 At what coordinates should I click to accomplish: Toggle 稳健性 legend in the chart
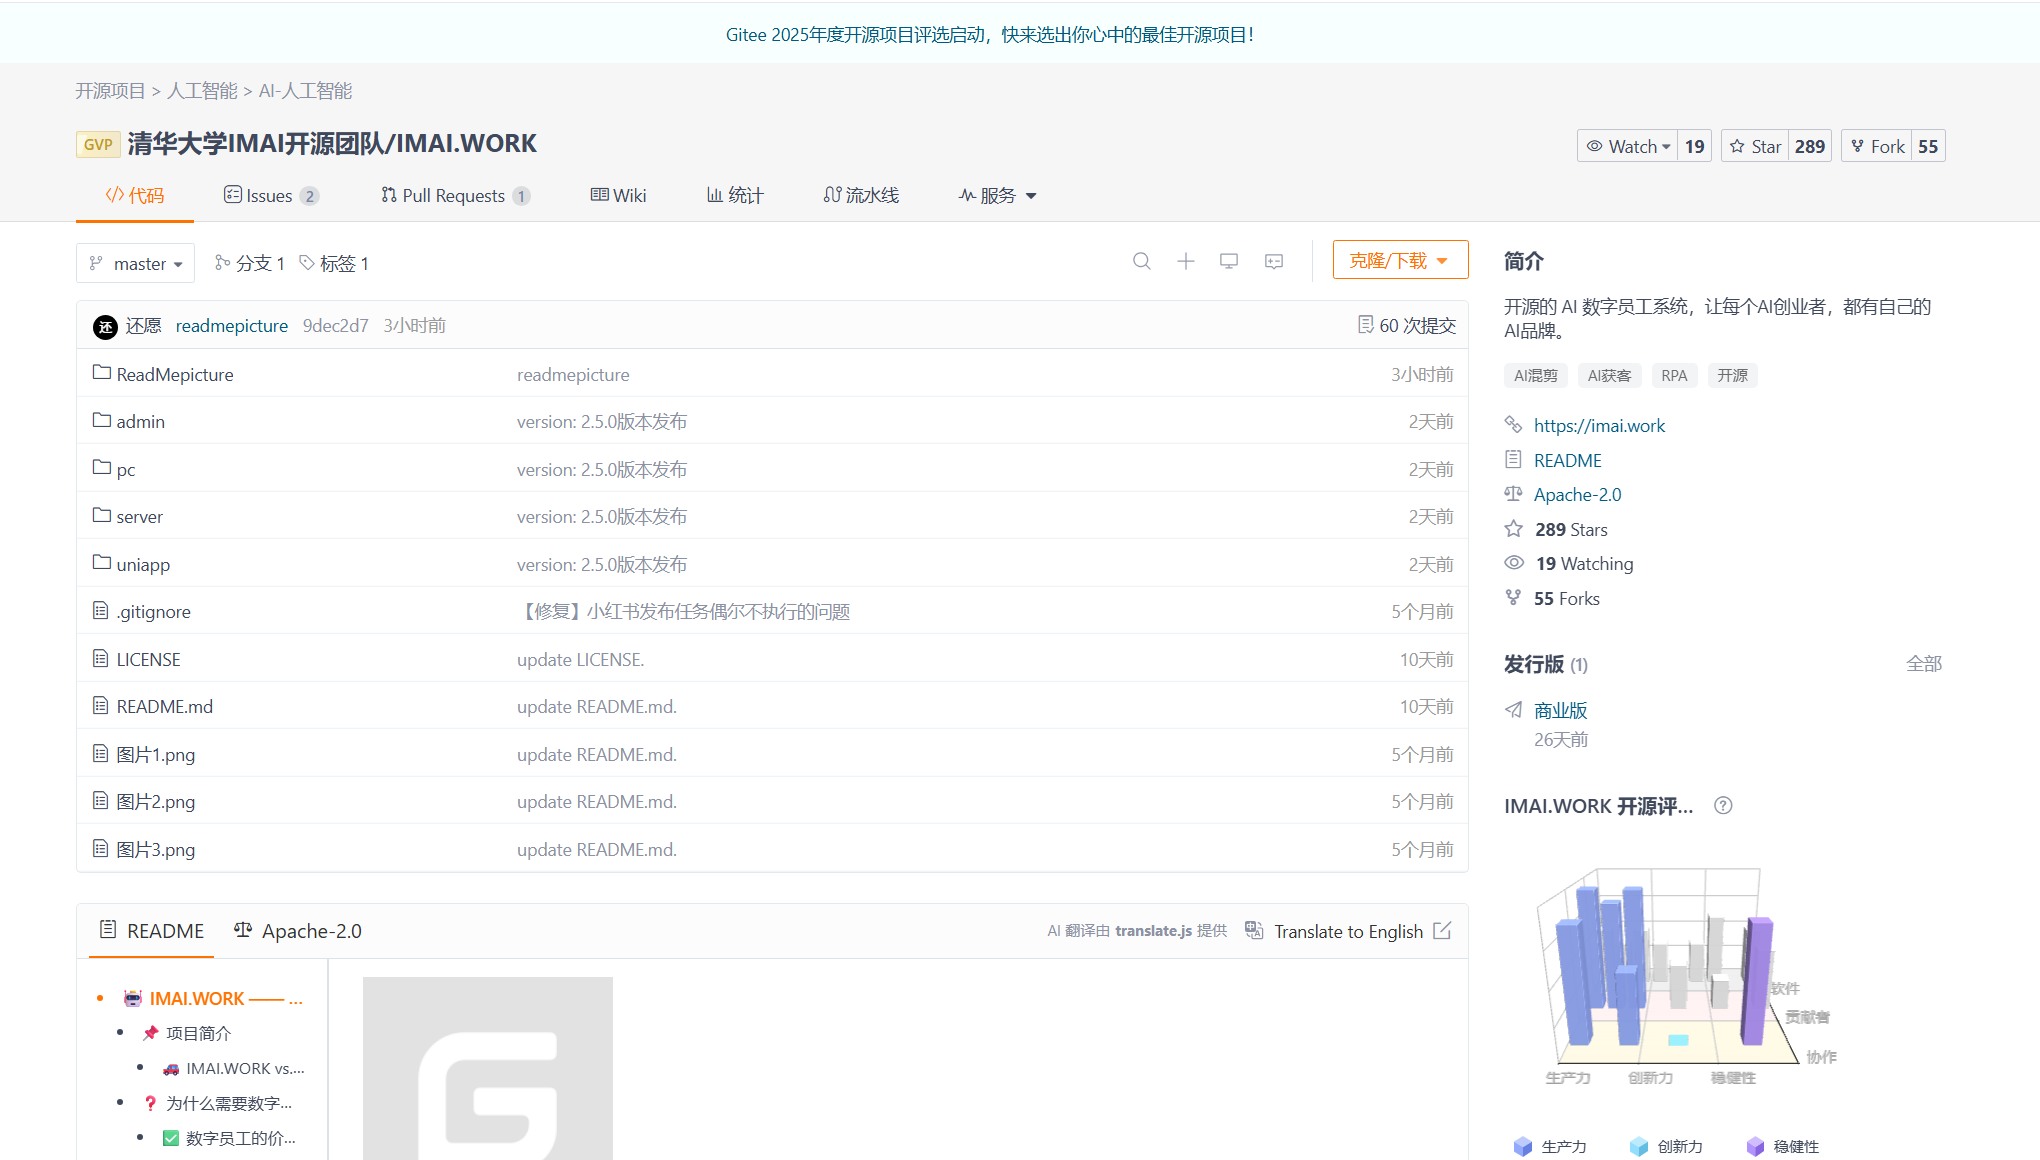(x=1783, y=1146)
